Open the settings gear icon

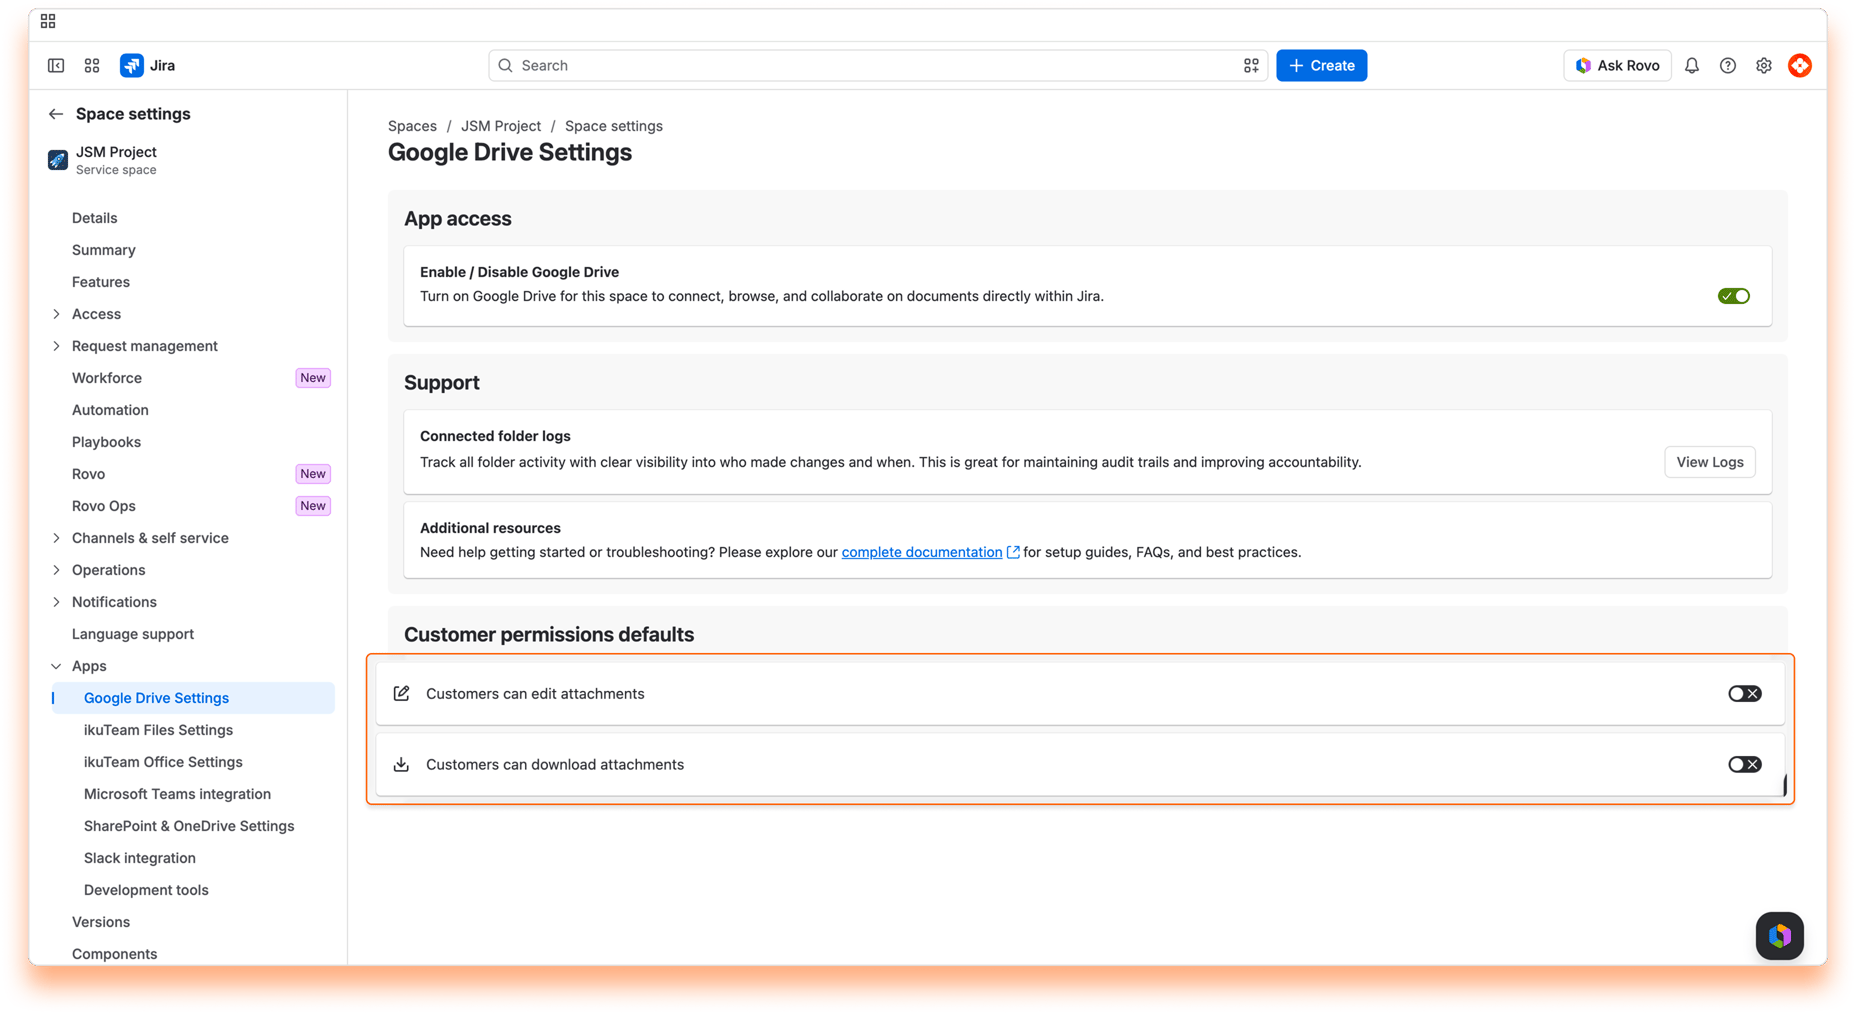click(1764, 65)
